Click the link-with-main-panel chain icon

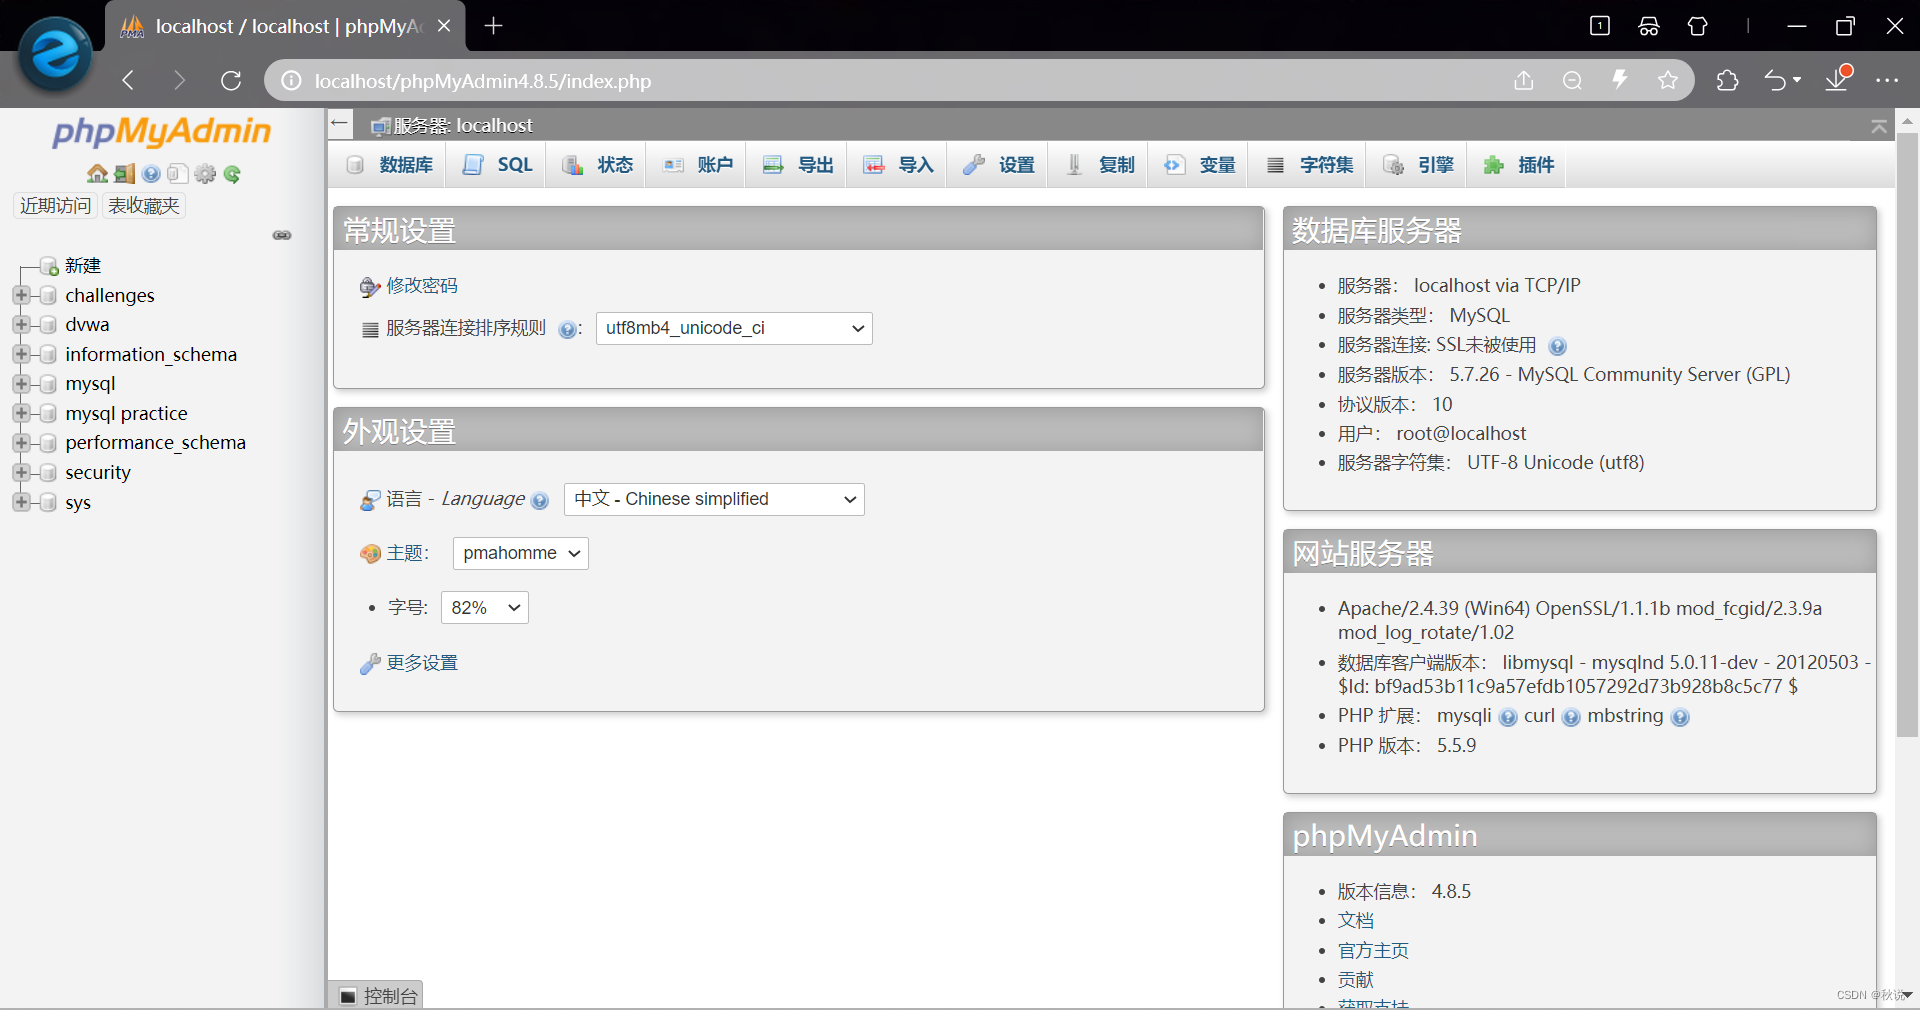click(282, 235)
